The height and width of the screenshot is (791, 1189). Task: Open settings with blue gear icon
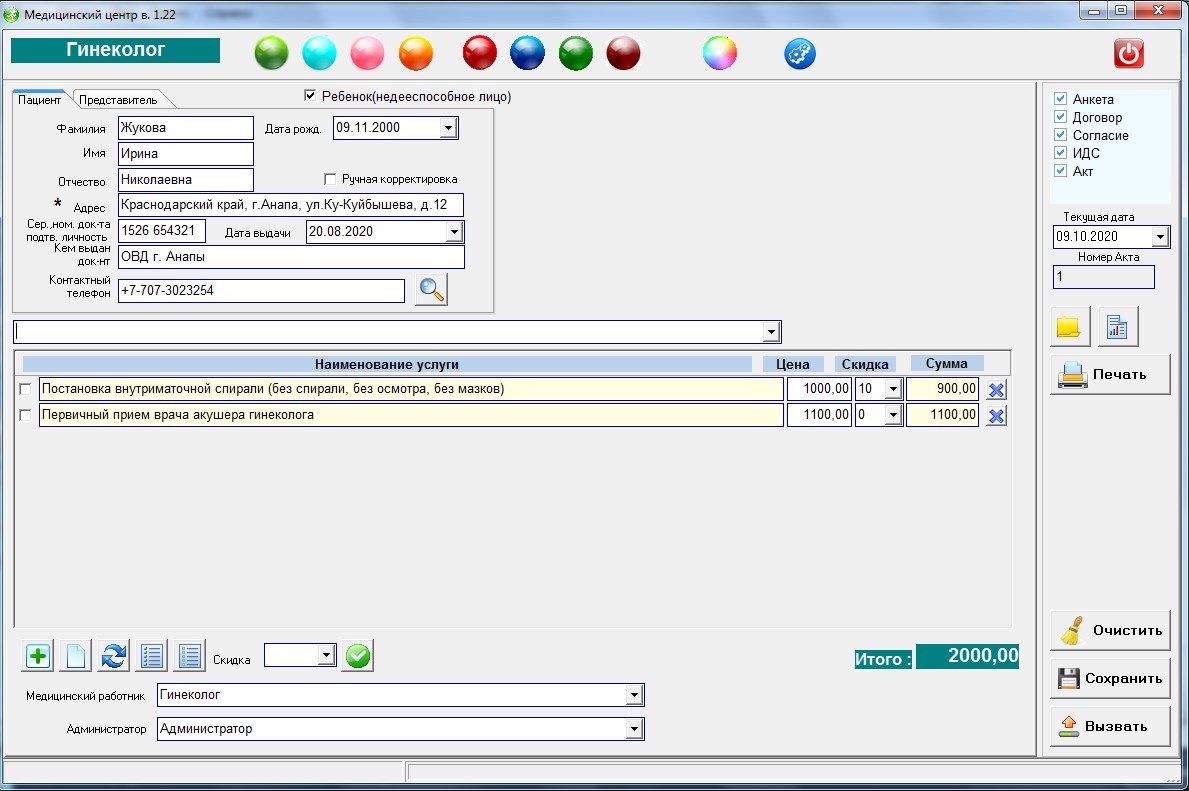point(800,54)
